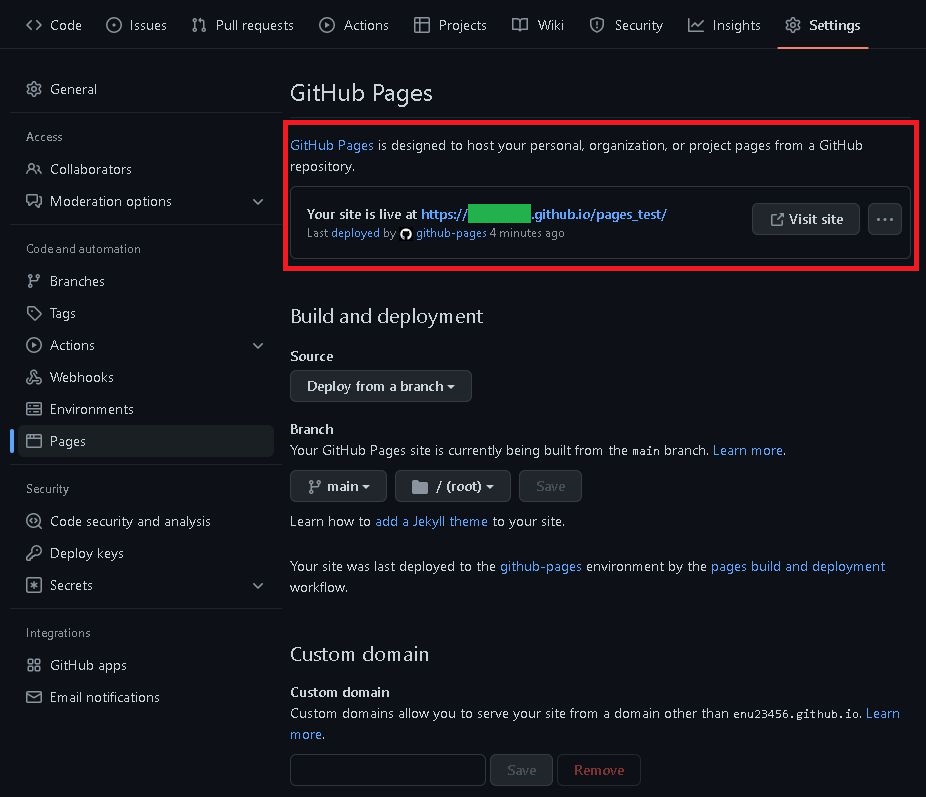926x797 pixels.
Task: Open the add a Jekyll theme link
Action: pos(431,521)
